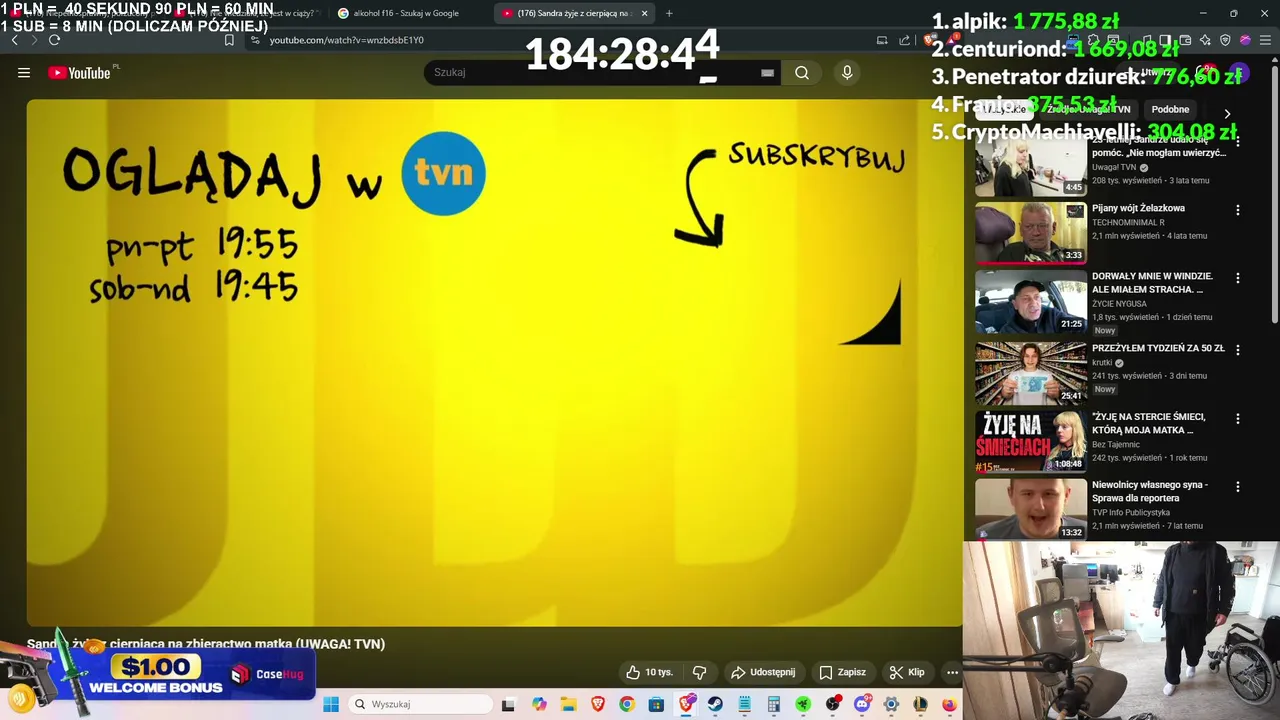
Task: Open File Explorer from the taskbar
Action: click(x=568, y=704)
